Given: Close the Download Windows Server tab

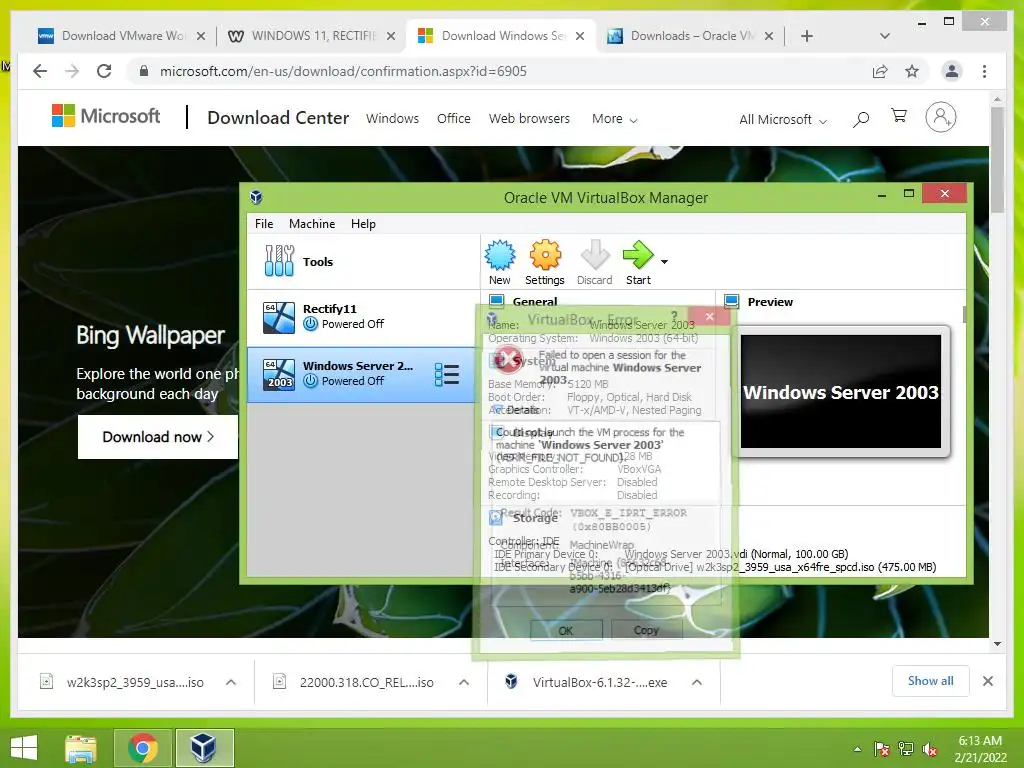Looking at the screenshot, I should tap(580, 36).
